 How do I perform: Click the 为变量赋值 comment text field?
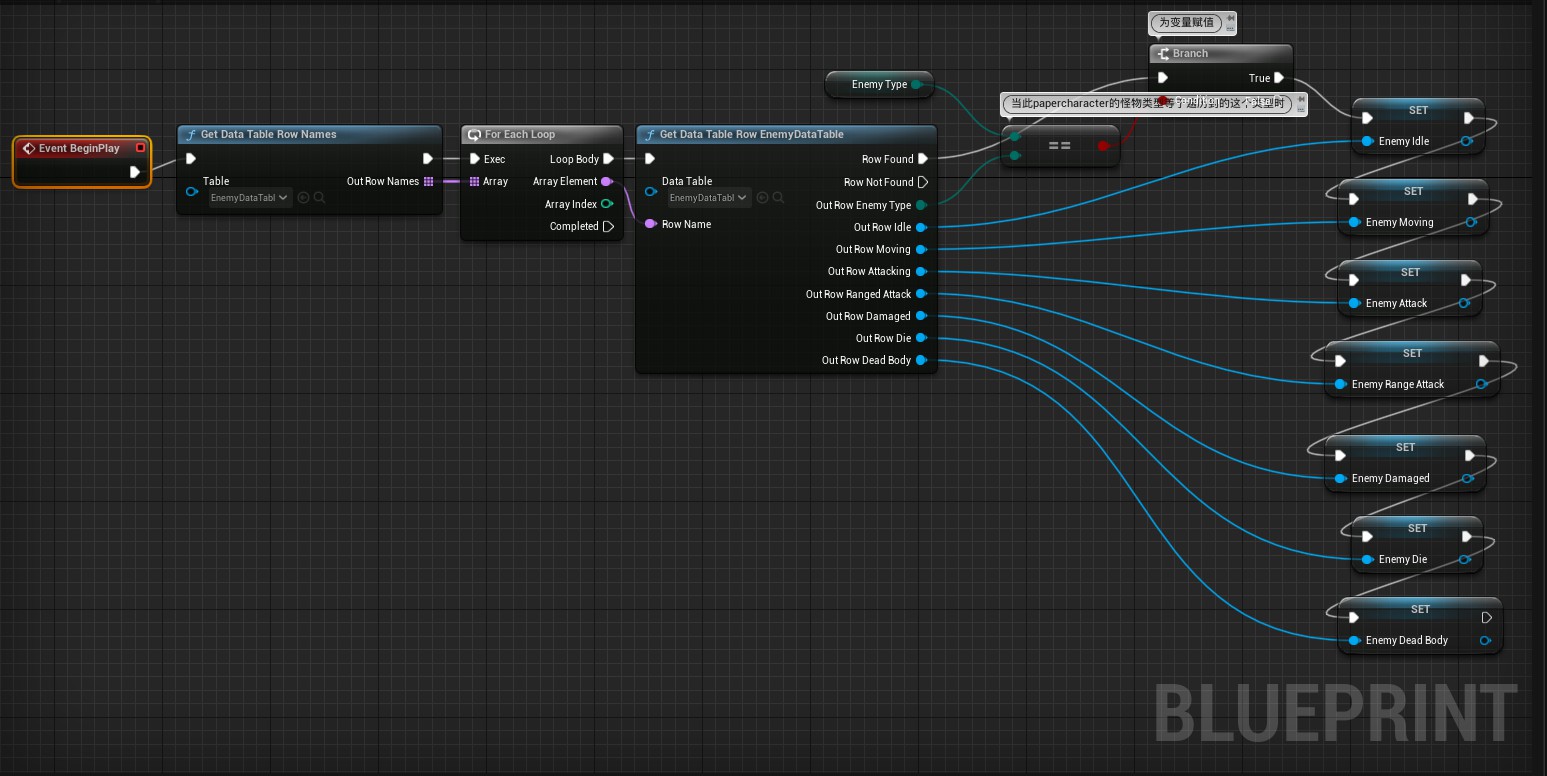coord(1186,22)
